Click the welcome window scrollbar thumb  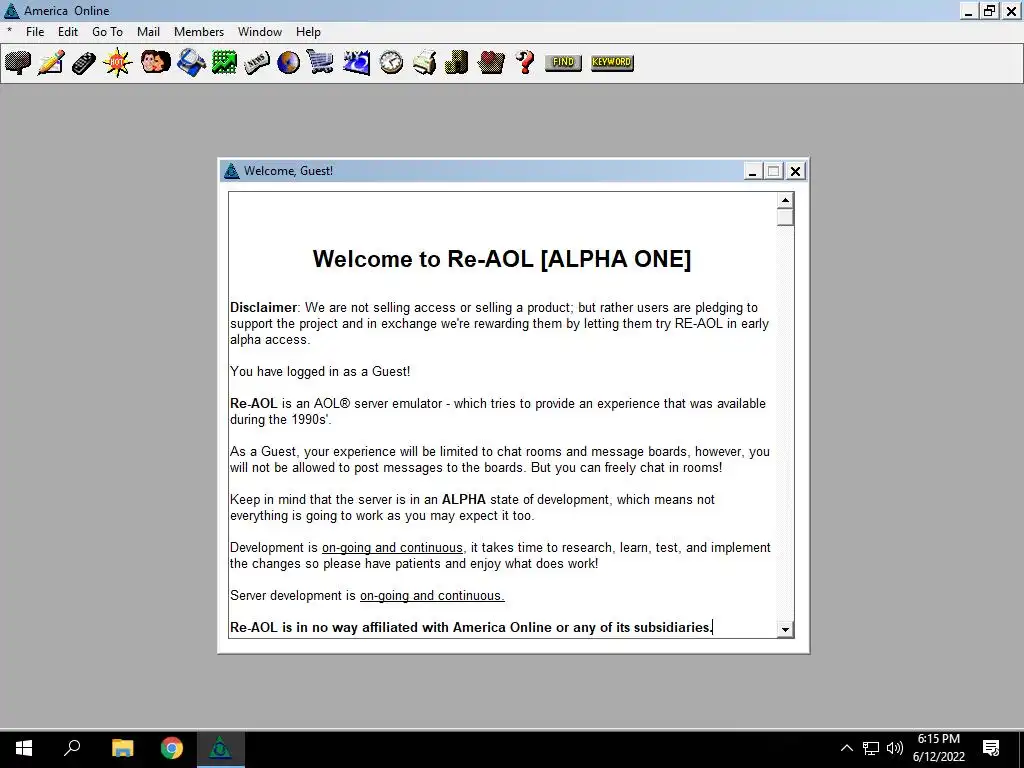(x=785, y=217)
